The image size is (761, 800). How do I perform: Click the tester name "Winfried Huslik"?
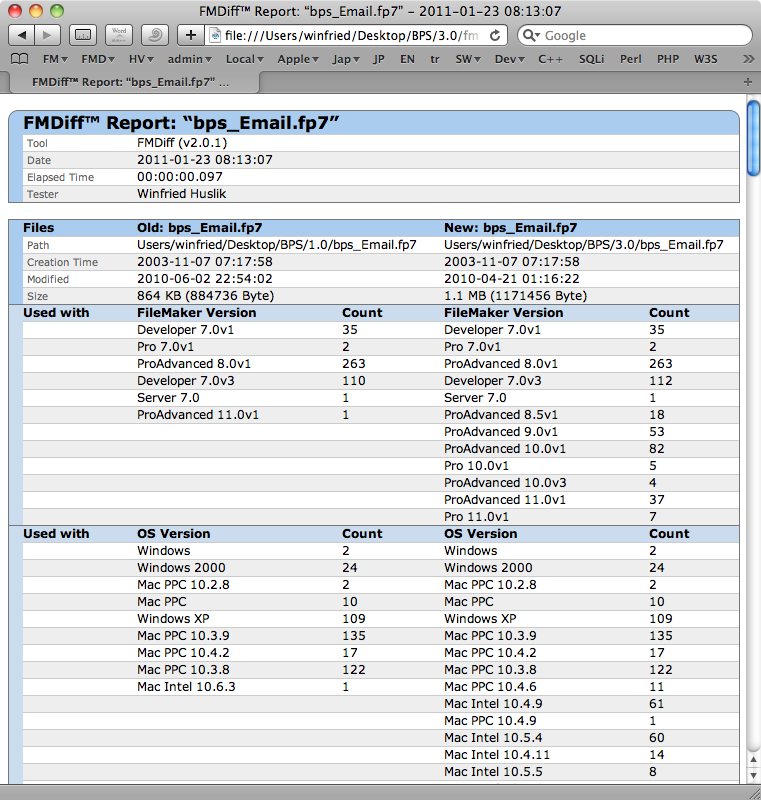click(181, 194)
